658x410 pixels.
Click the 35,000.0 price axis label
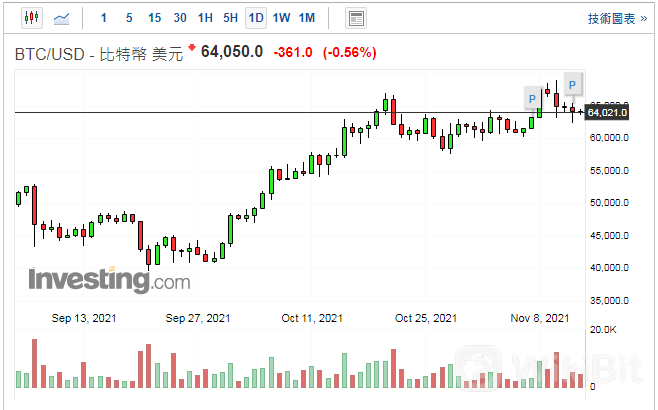pos(609,300)
